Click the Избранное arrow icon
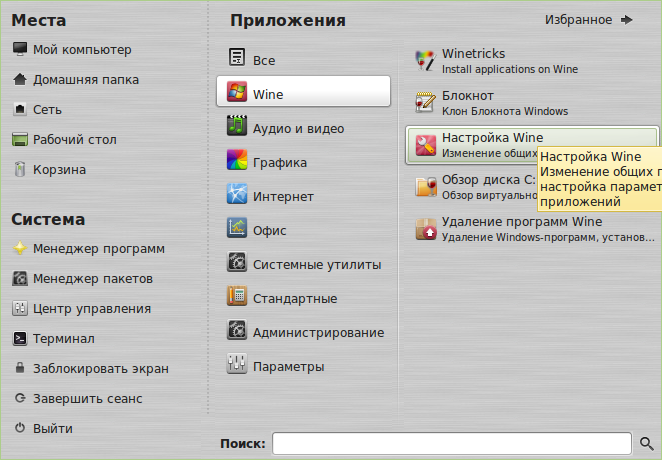This screenshot has height=460, width=662. tap(627, 20)
